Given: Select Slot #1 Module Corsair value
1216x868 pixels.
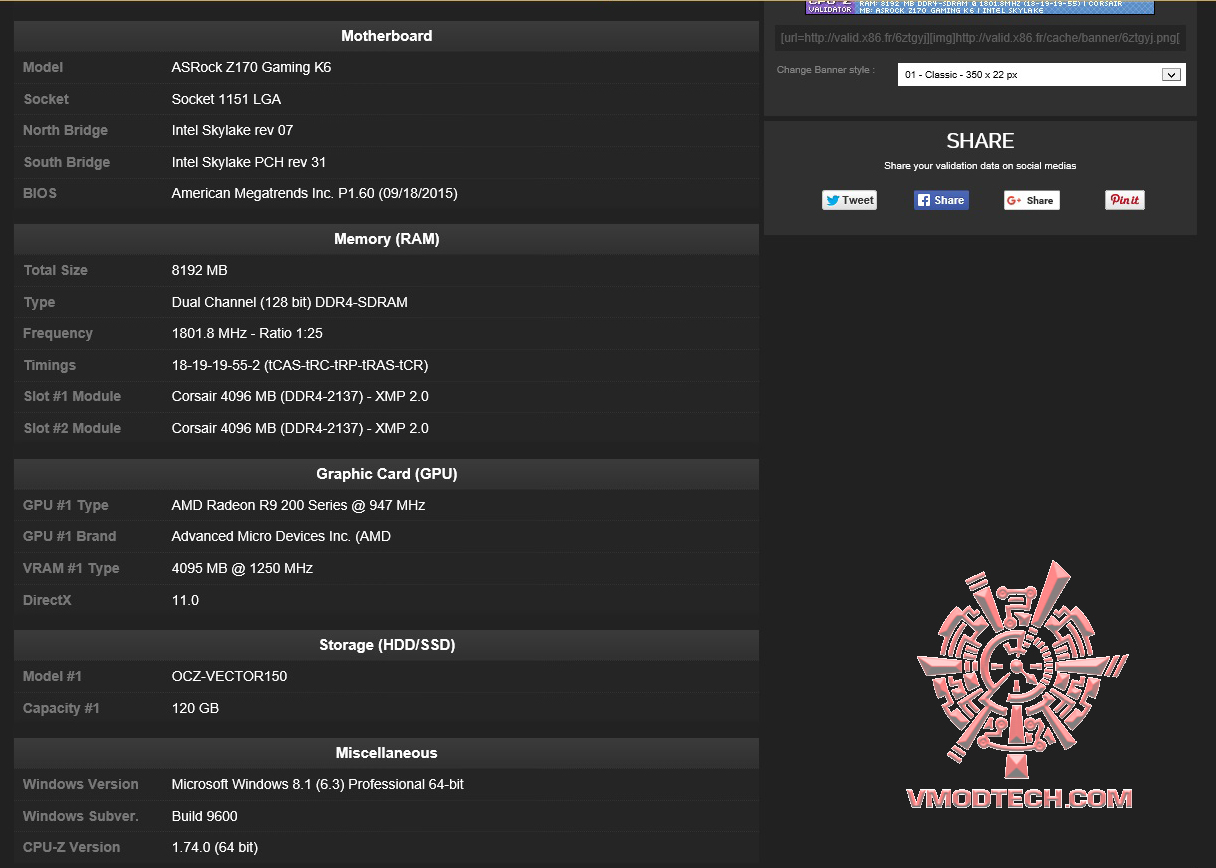Looking at the screenshot, I should coord(300,396).
